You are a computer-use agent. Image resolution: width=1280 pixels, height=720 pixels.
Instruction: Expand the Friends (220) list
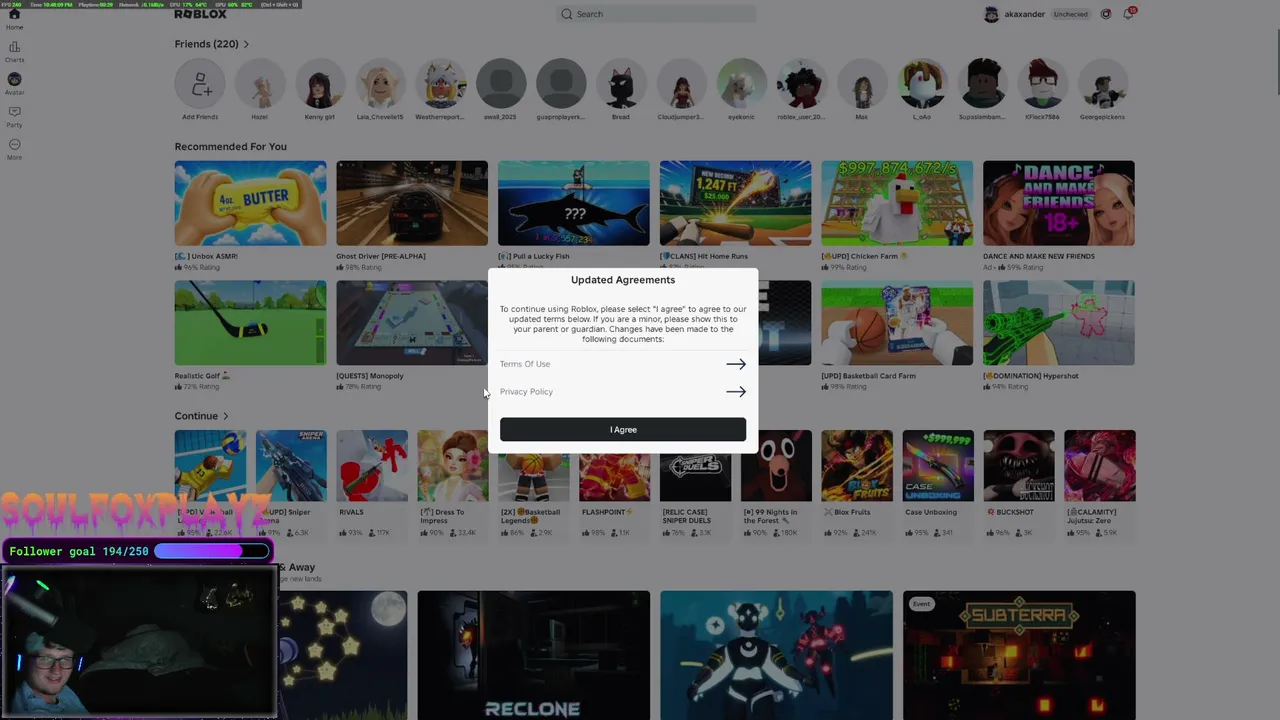[x=212, y=44]
